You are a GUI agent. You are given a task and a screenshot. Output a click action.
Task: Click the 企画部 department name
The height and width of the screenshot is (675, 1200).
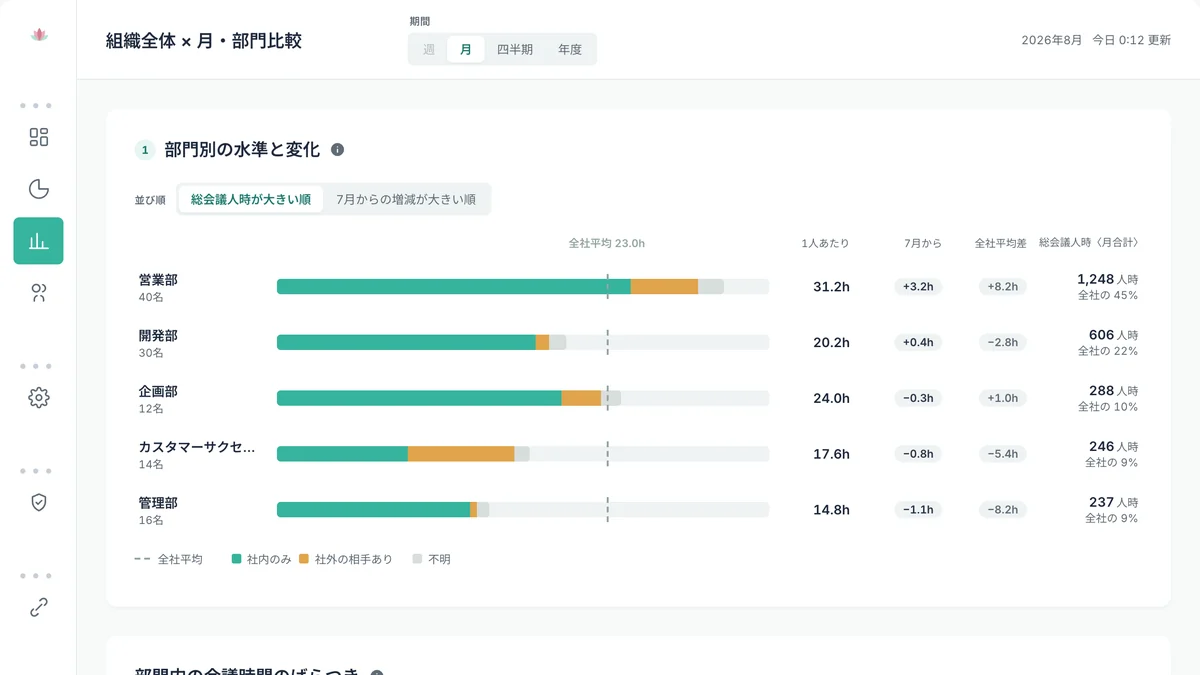158,392
